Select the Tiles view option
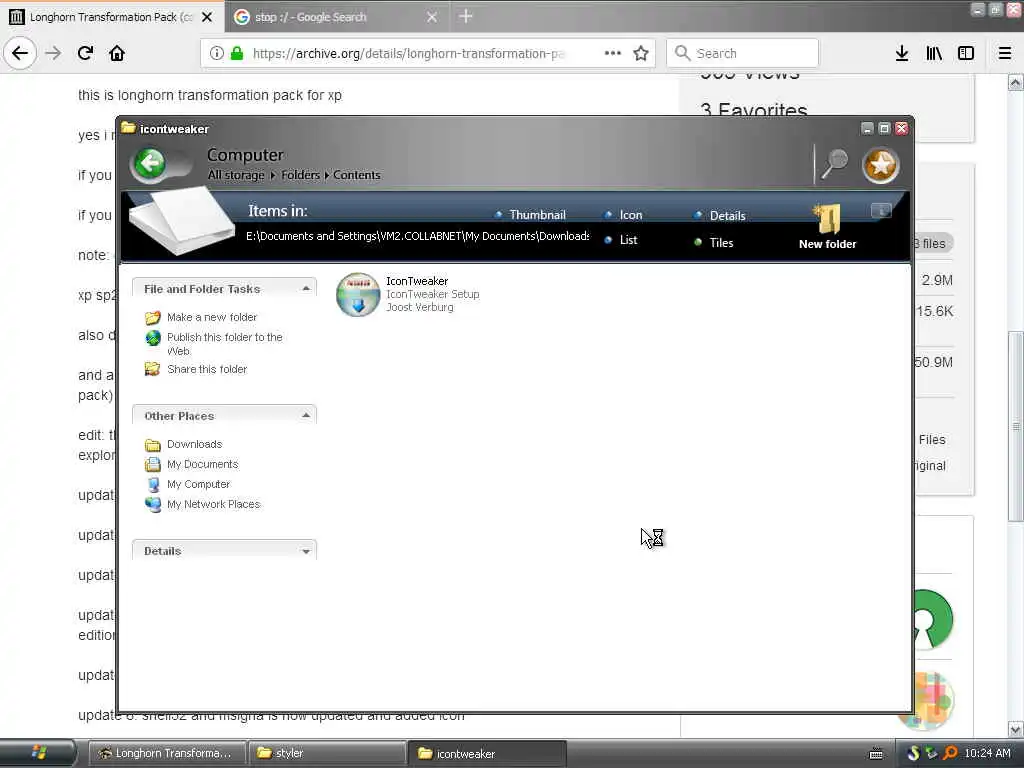This screenshot has height=768, width=1024. click(x=714, y=242)
